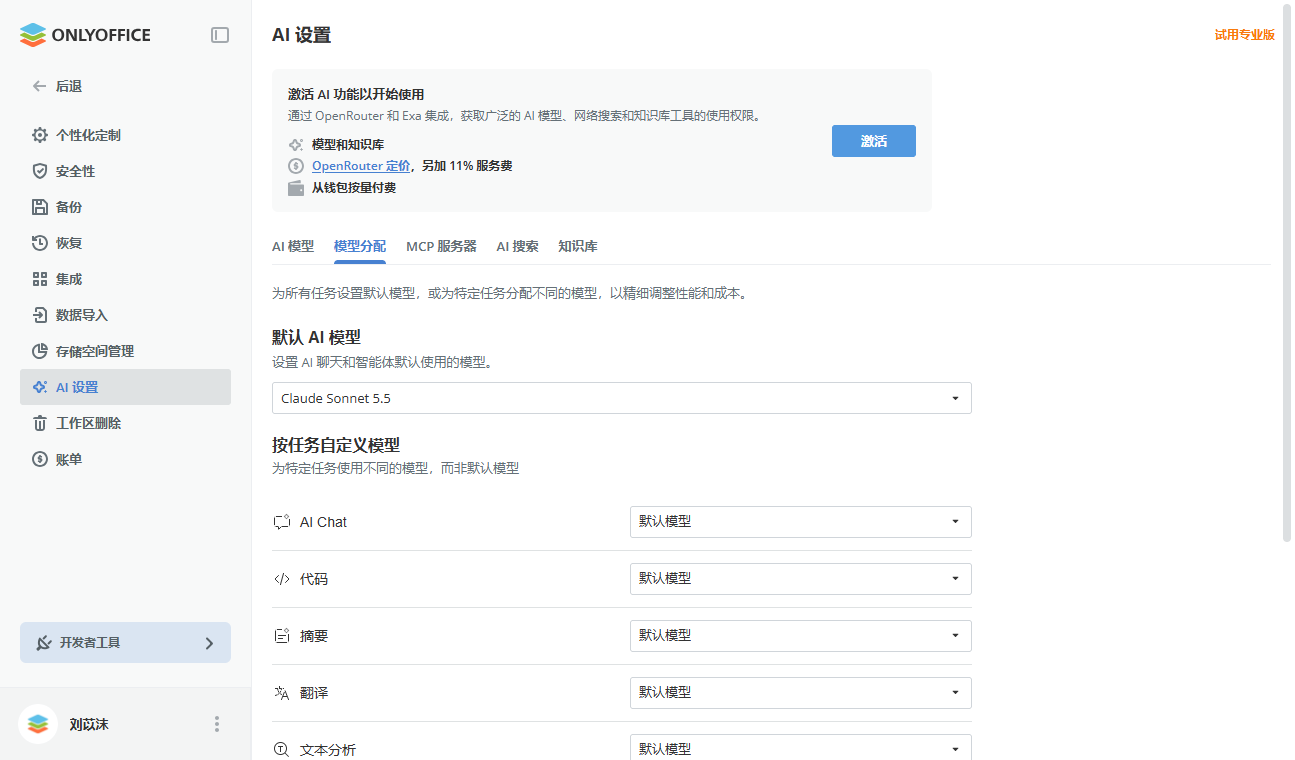Select AI 设置 sparkle icon in sidebar

click(40, 387)
